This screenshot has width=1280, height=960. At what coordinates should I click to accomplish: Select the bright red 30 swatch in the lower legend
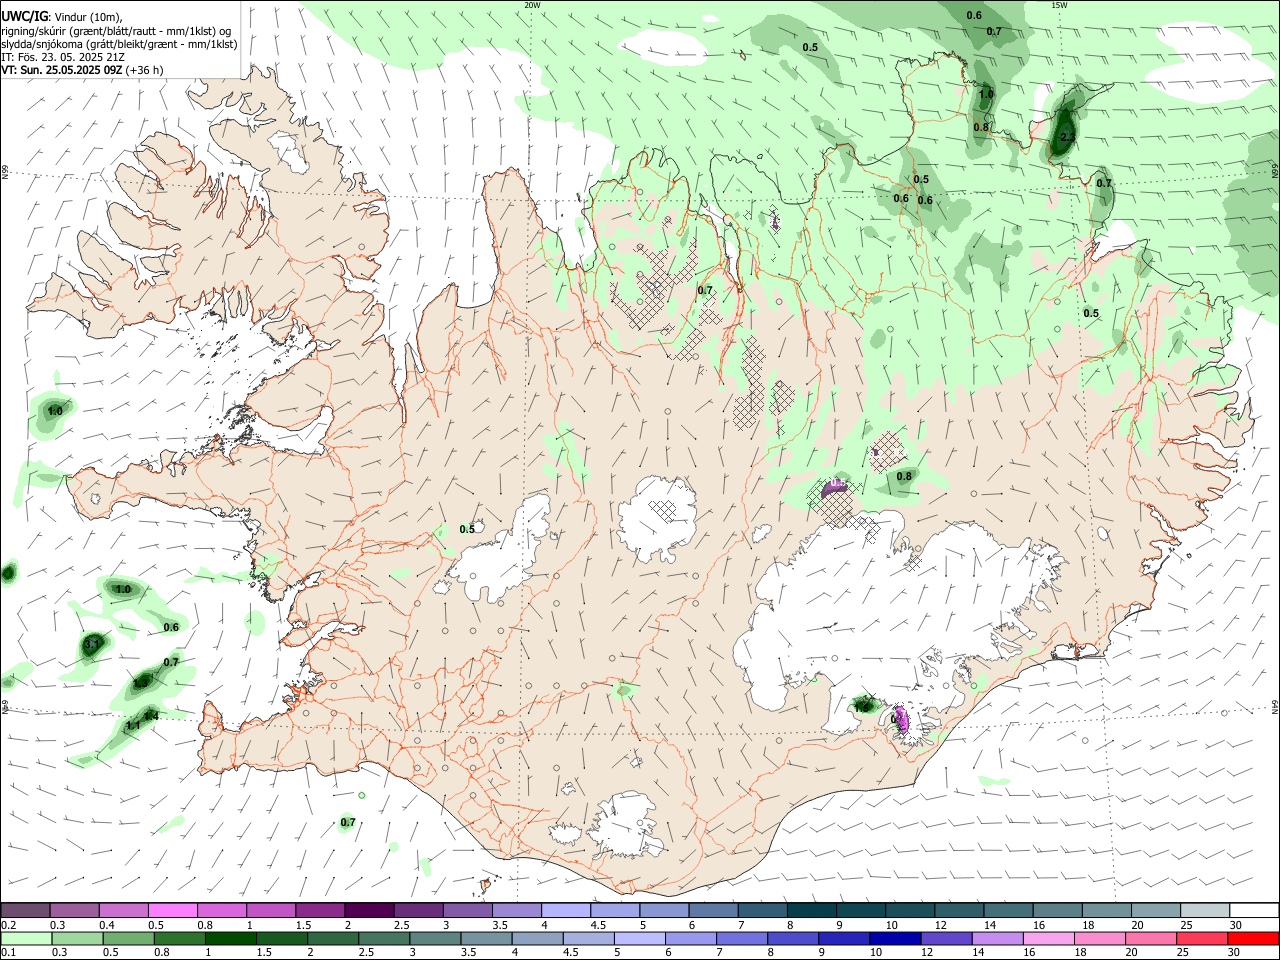point(1253,938)
